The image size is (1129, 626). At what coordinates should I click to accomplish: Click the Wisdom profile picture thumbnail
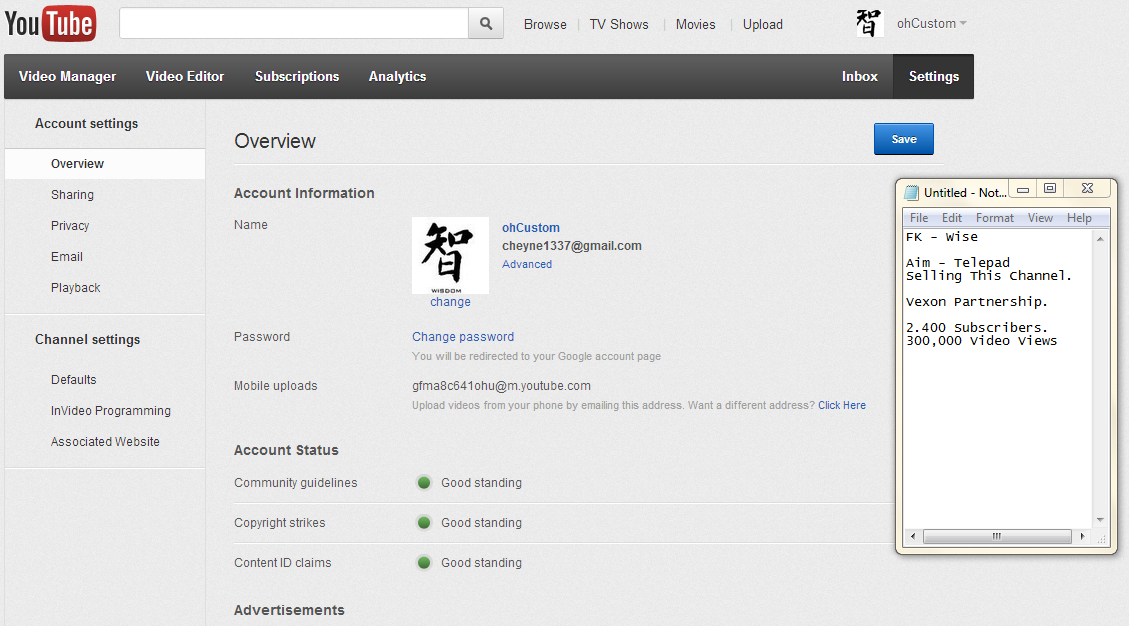[450, 255]
